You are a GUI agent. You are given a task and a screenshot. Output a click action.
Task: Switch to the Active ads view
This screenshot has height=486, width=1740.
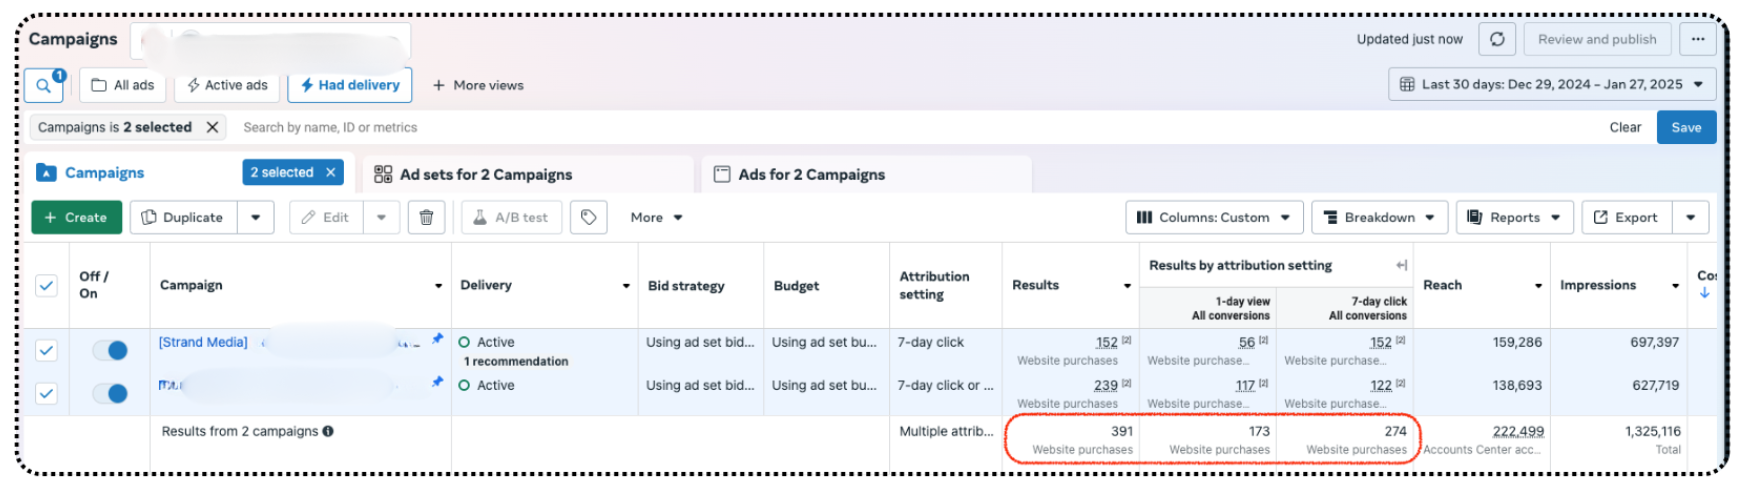tap(227, 86)
